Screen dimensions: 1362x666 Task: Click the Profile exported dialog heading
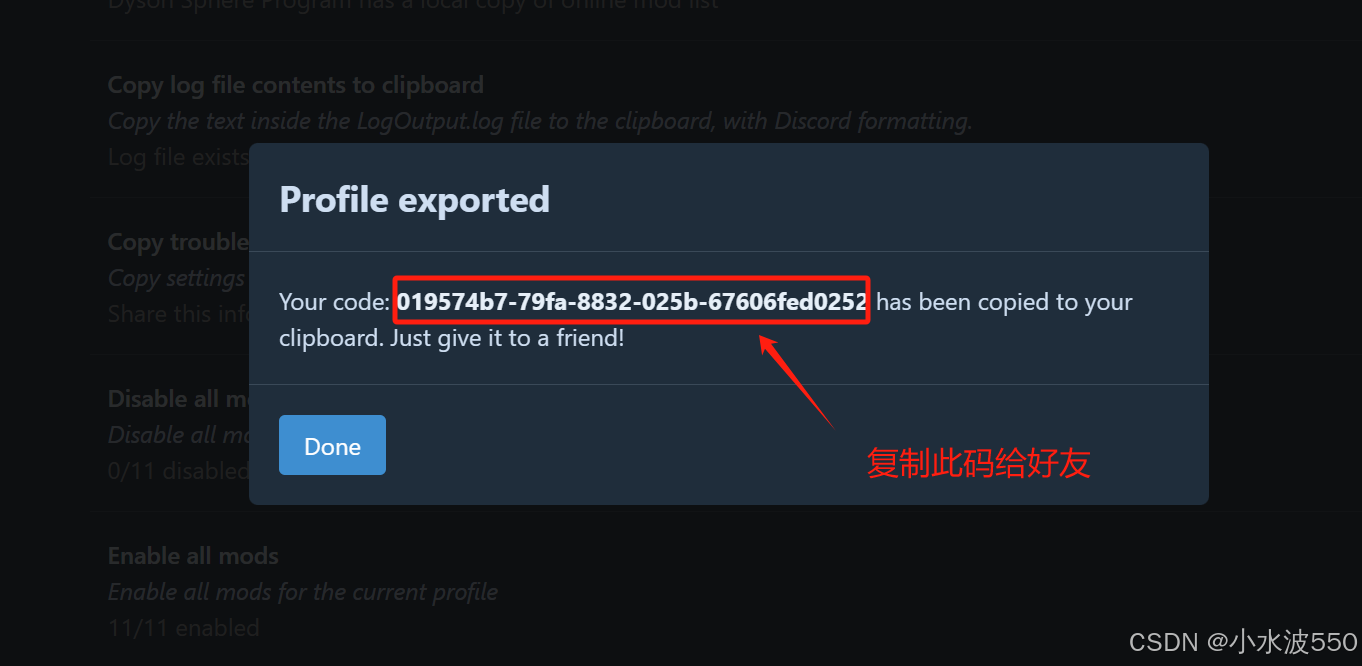[x=414, y=199]
